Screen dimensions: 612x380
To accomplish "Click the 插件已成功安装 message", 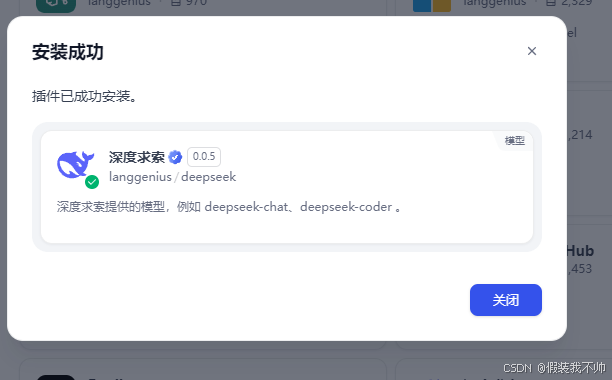I will [x=84, y=96].
